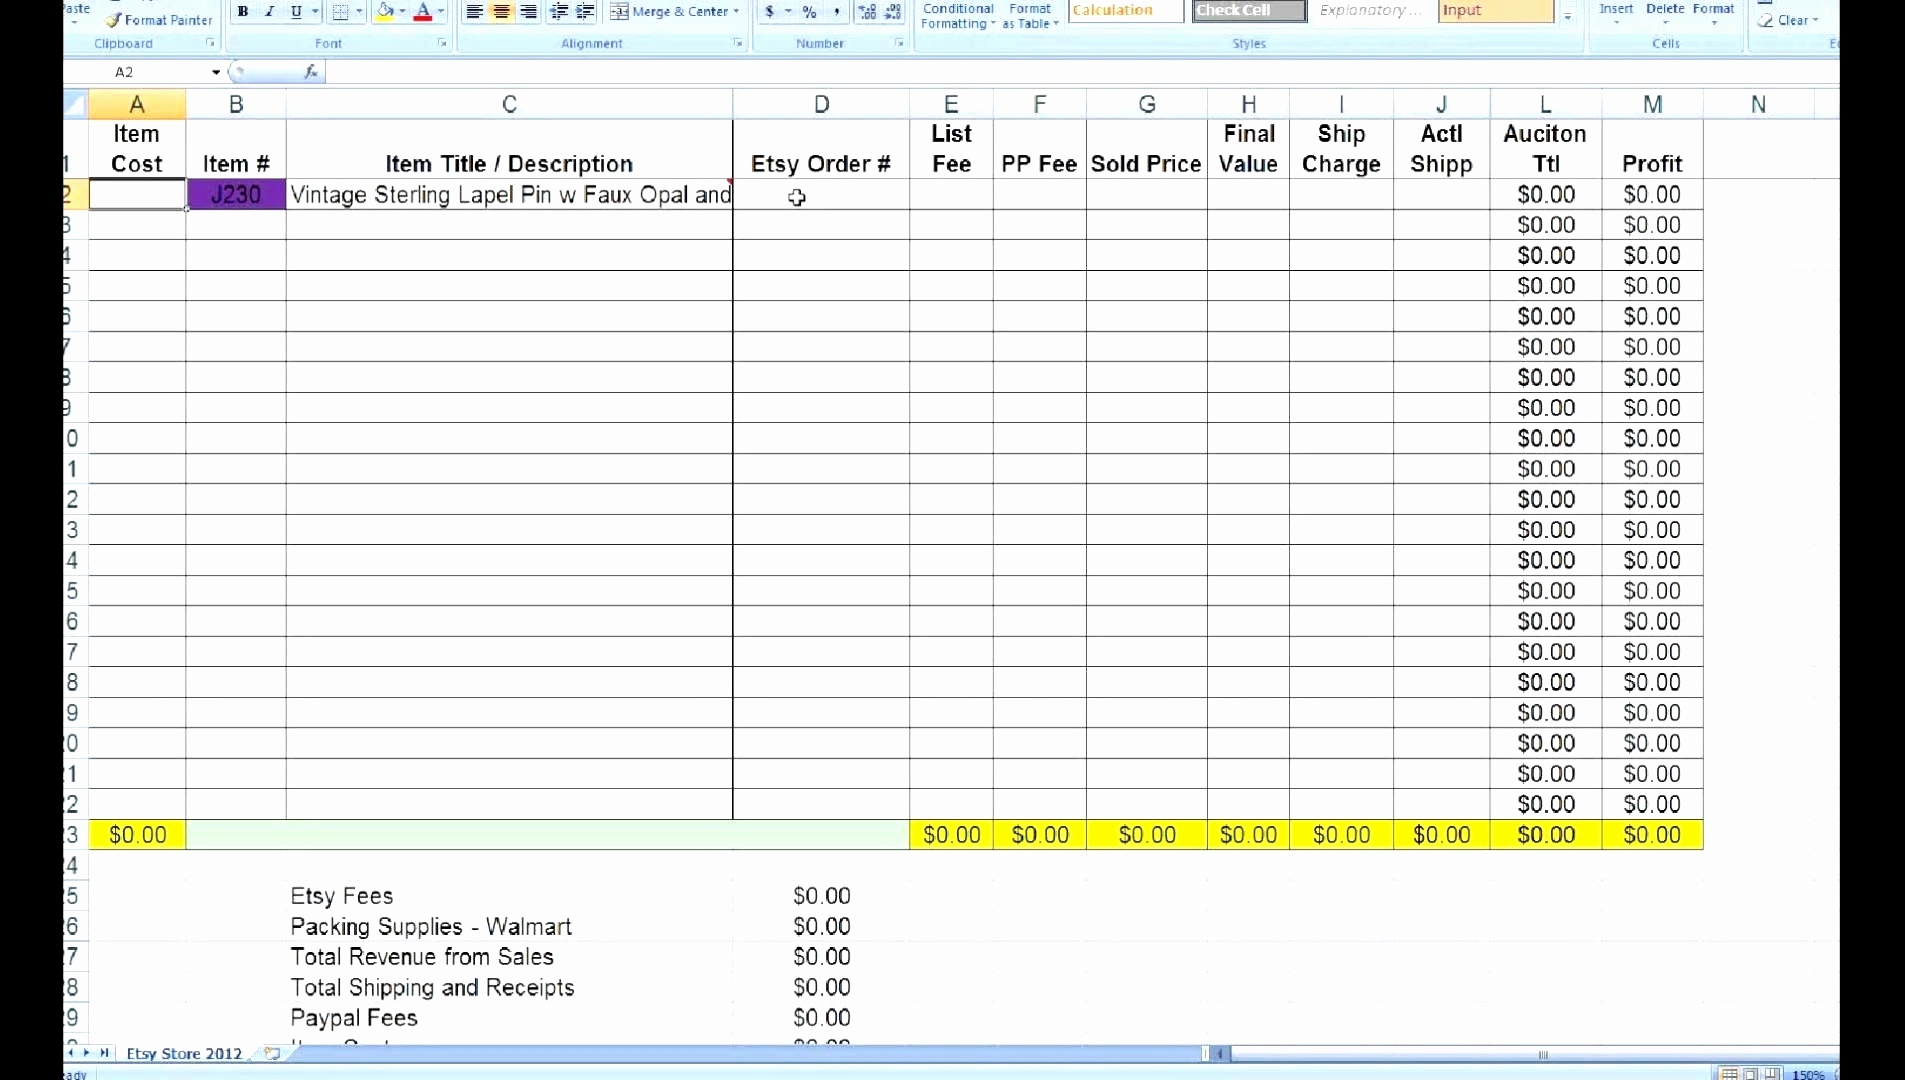Select the fill color bucket icon

click(384, 11)
